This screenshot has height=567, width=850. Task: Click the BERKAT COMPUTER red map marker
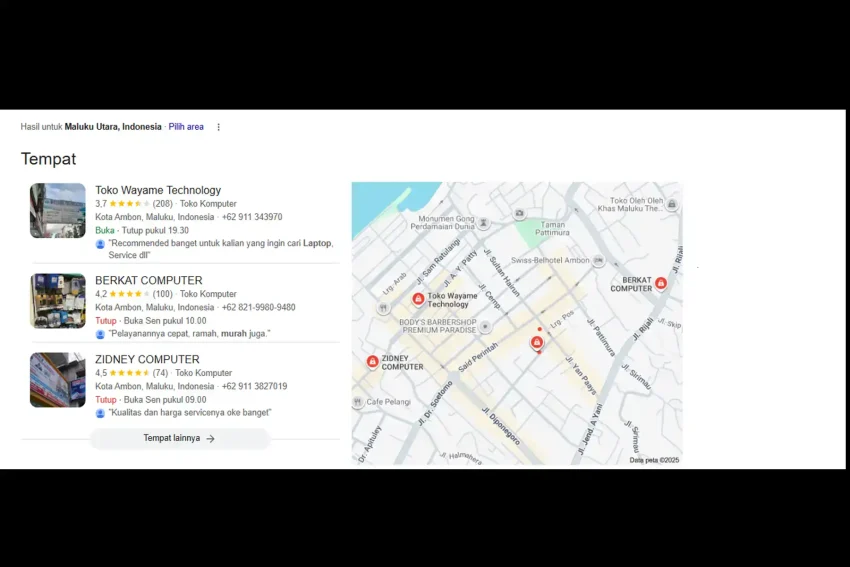point(660,283)
